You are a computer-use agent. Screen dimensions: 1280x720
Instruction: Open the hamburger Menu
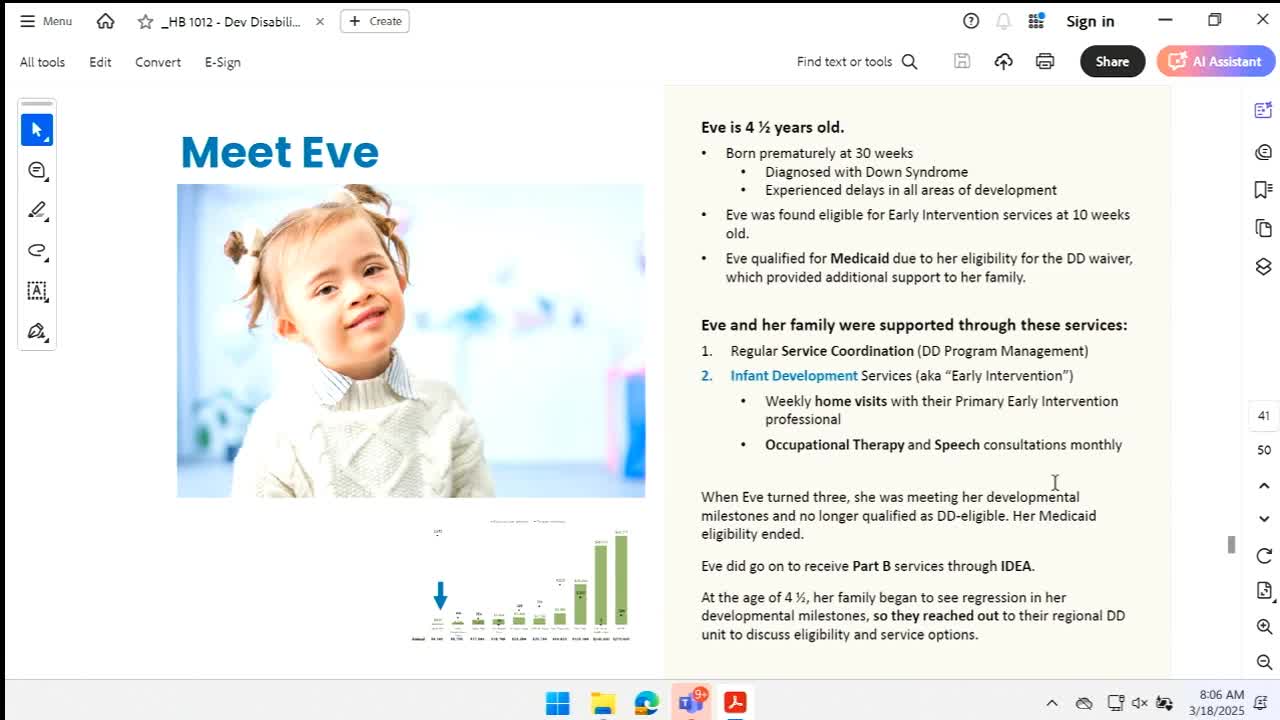46,21
